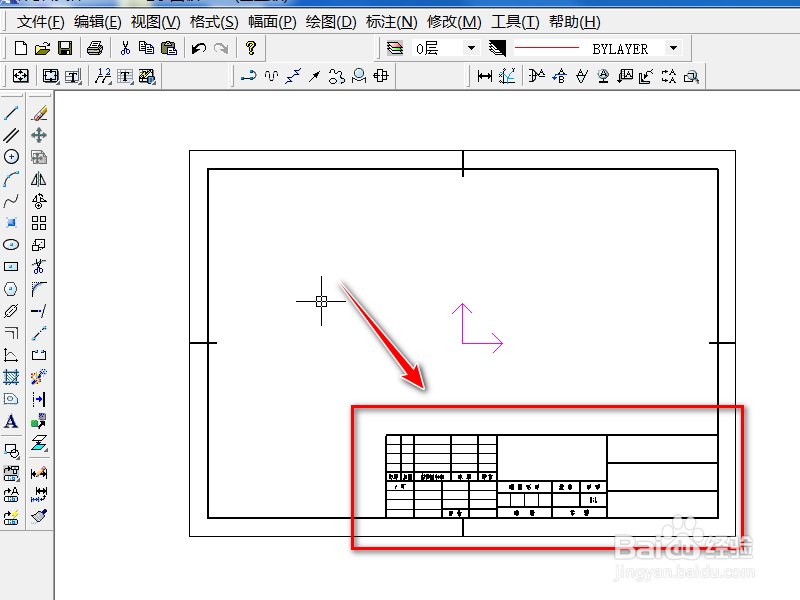Select the format painter brush tool
The image size is (800, 600).
[x=39, y=516]
